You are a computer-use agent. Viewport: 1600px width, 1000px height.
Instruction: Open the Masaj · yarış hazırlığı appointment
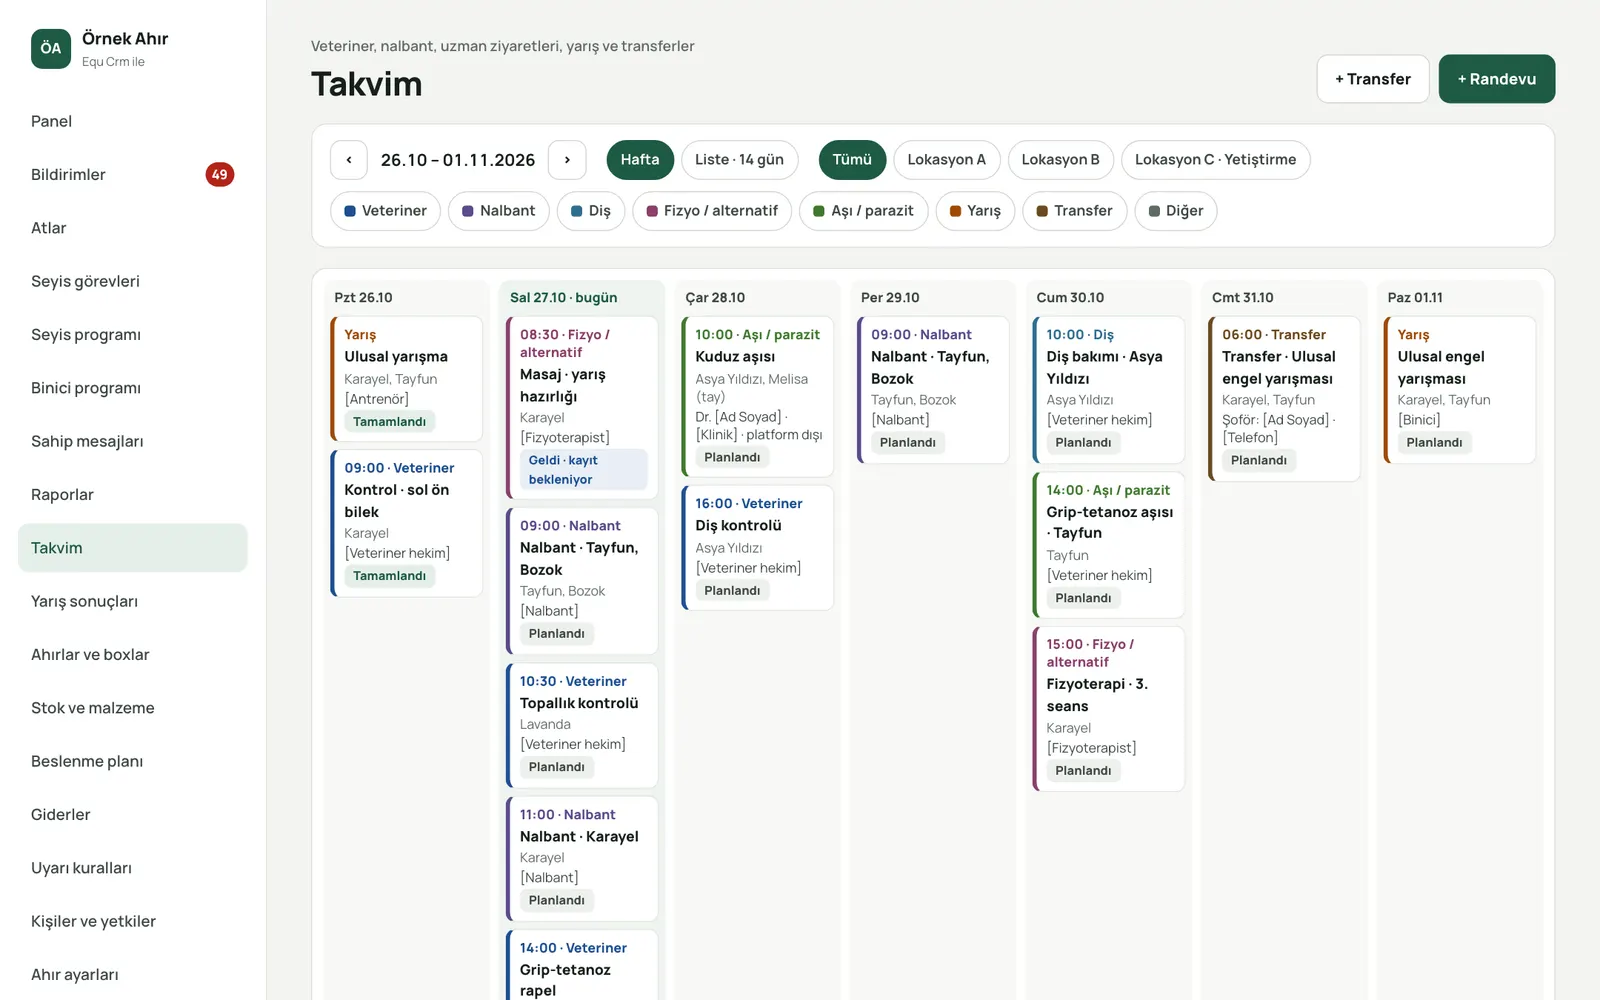coord(582,408)
